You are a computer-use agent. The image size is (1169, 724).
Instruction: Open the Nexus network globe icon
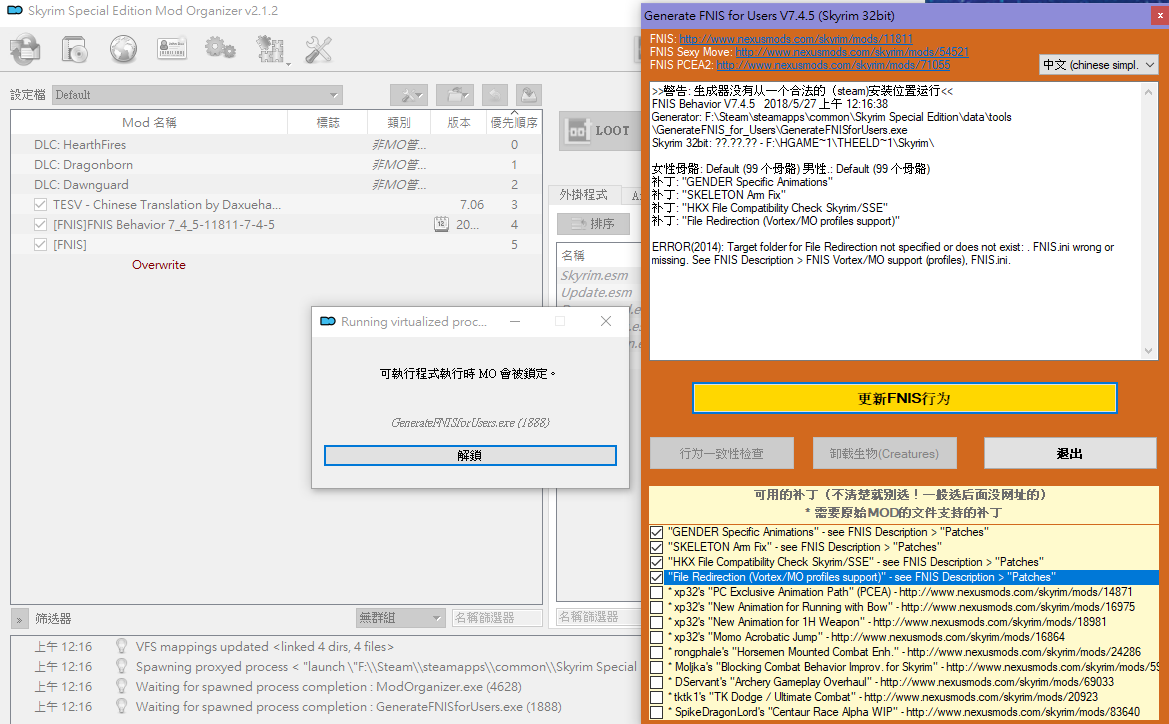[123, 49]
